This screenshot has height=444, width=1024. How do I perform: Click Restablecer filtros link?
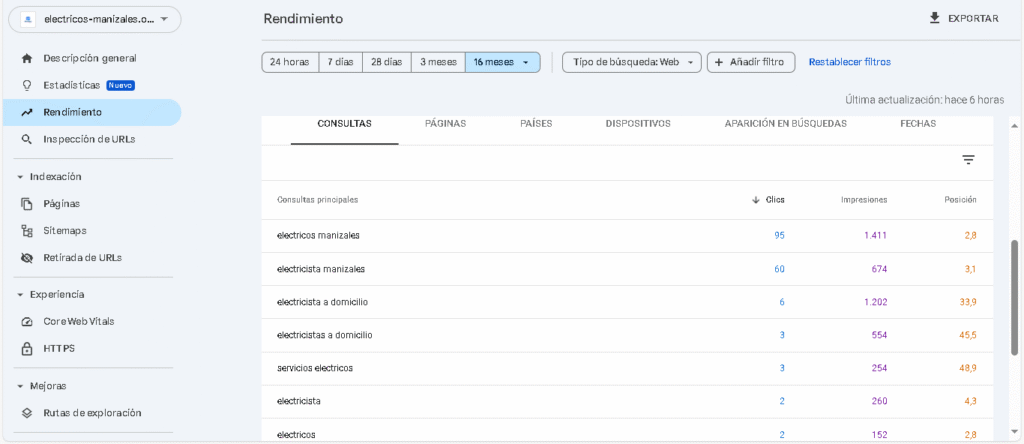pyautogui.click(x=849, y=62)
